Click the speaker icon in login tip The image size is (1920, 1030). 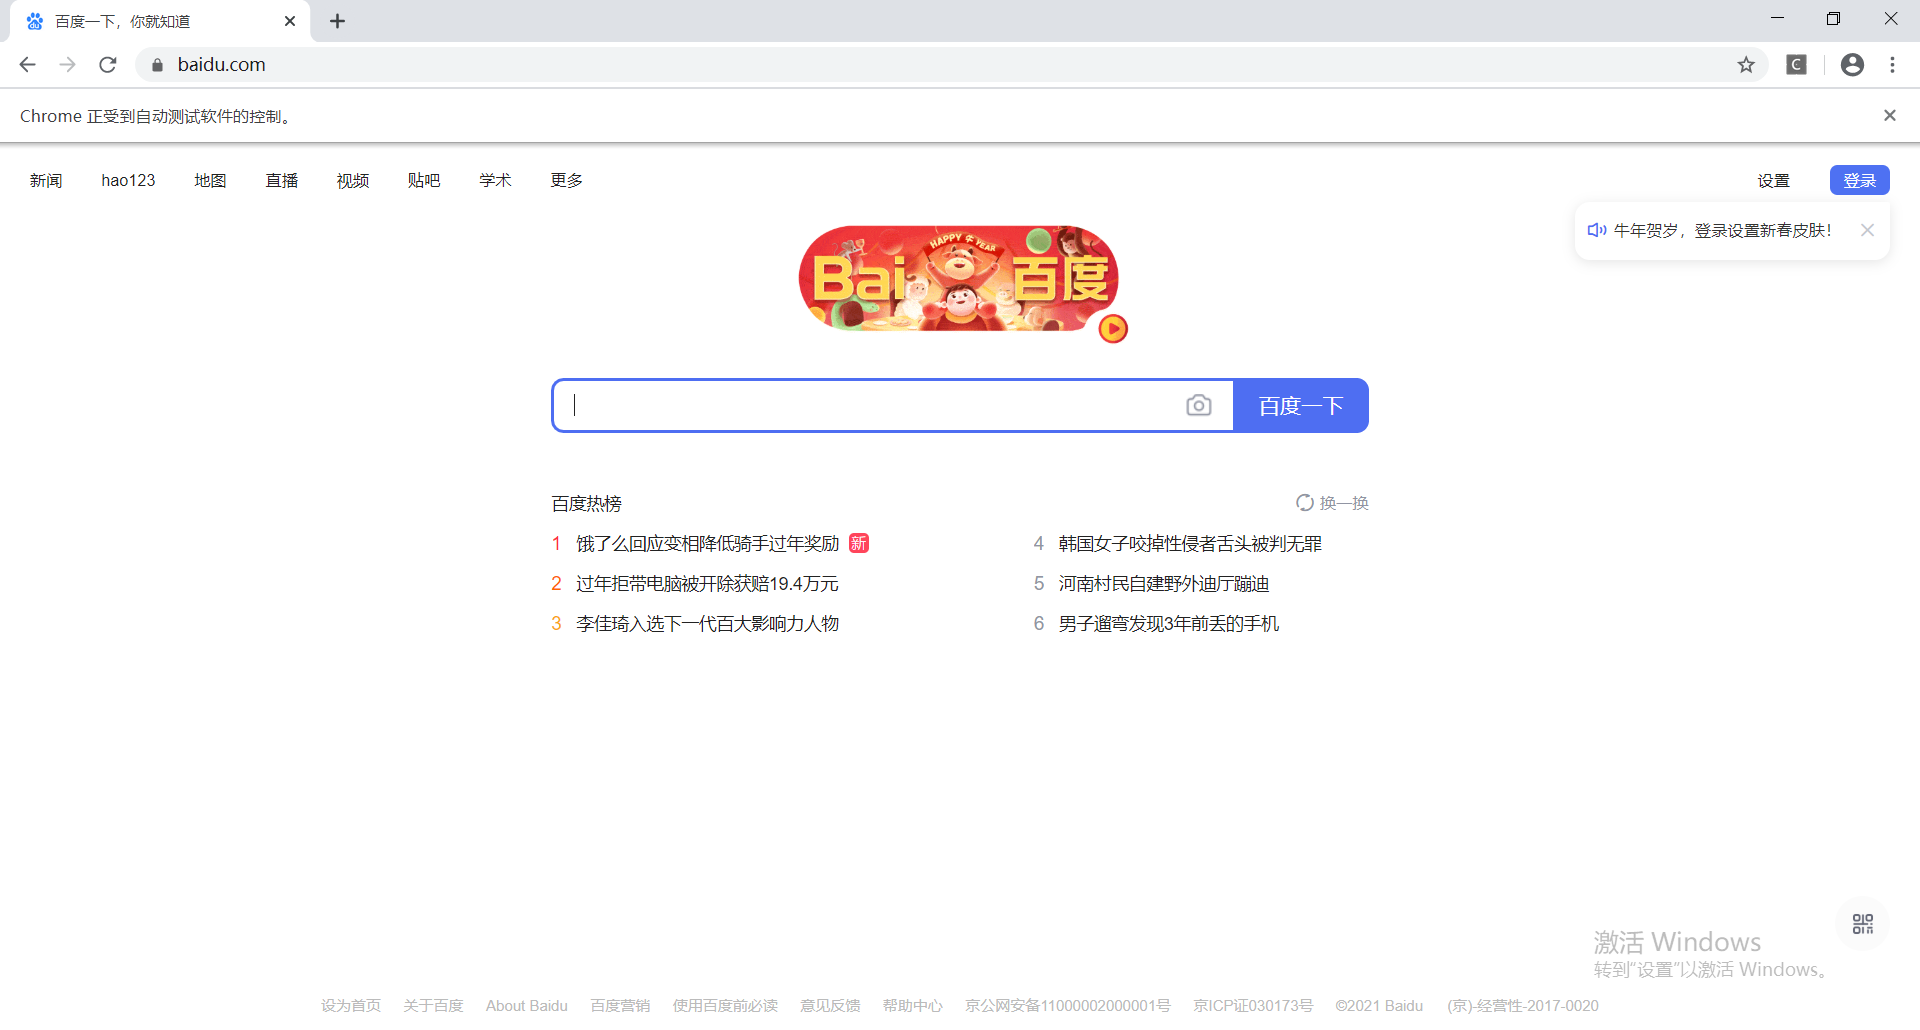[x=1597, y=231]
